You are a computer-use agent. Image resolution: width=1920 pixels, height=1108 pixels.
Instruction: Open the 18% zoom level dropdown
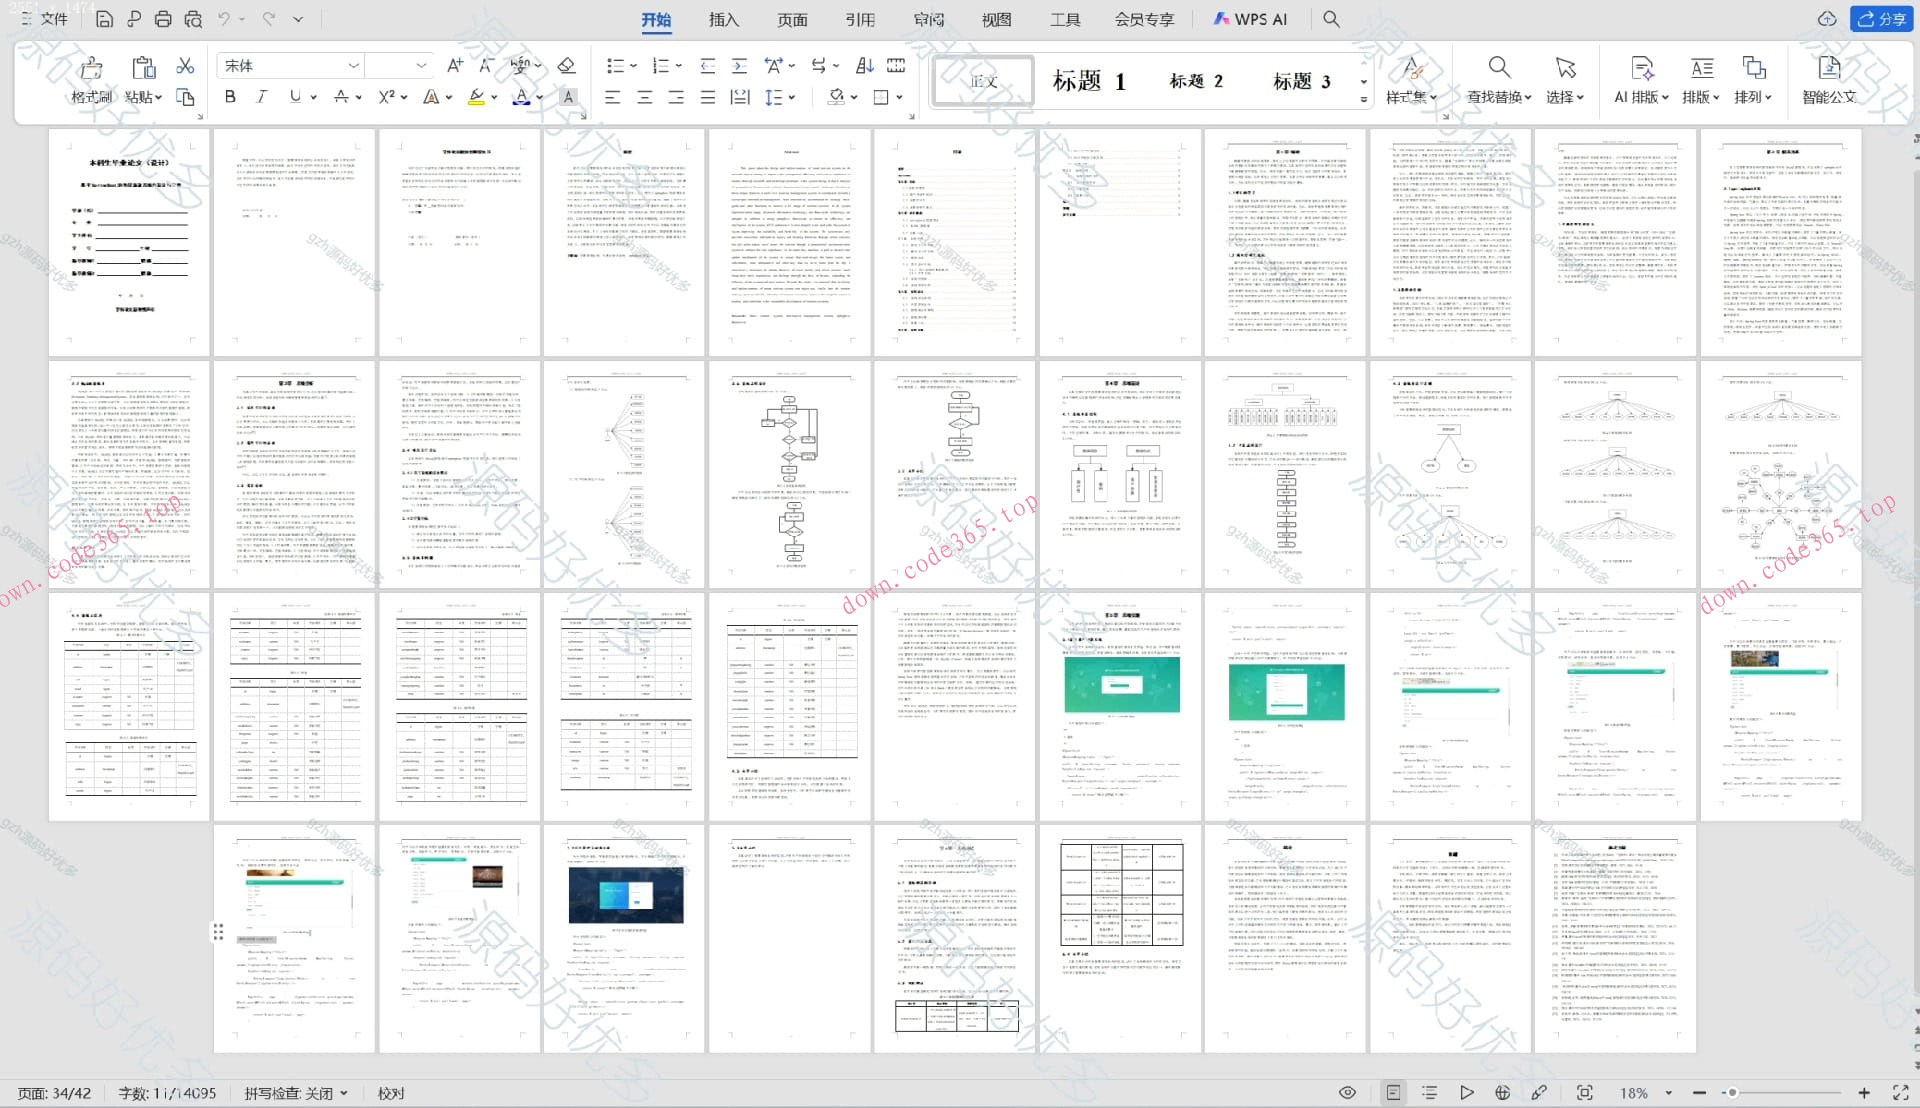click(1668, 1093)
